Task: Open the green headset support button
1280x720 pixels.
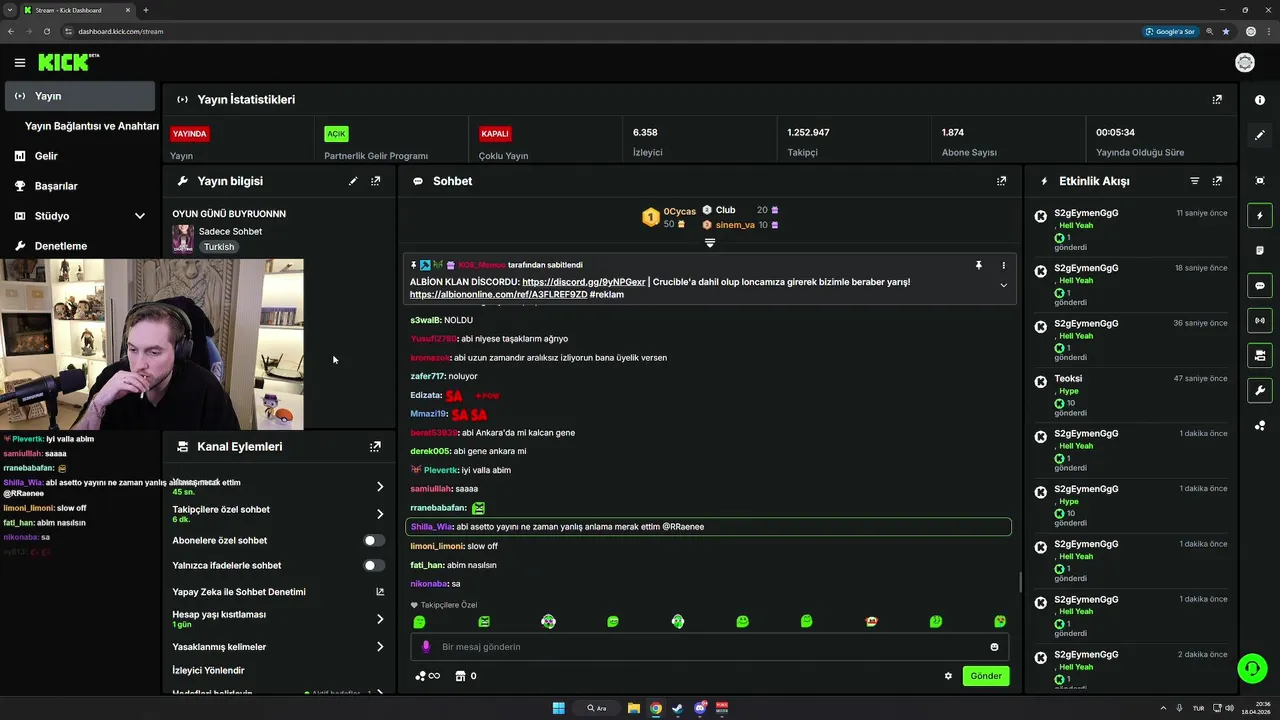Action: (x=1251, y=667)
